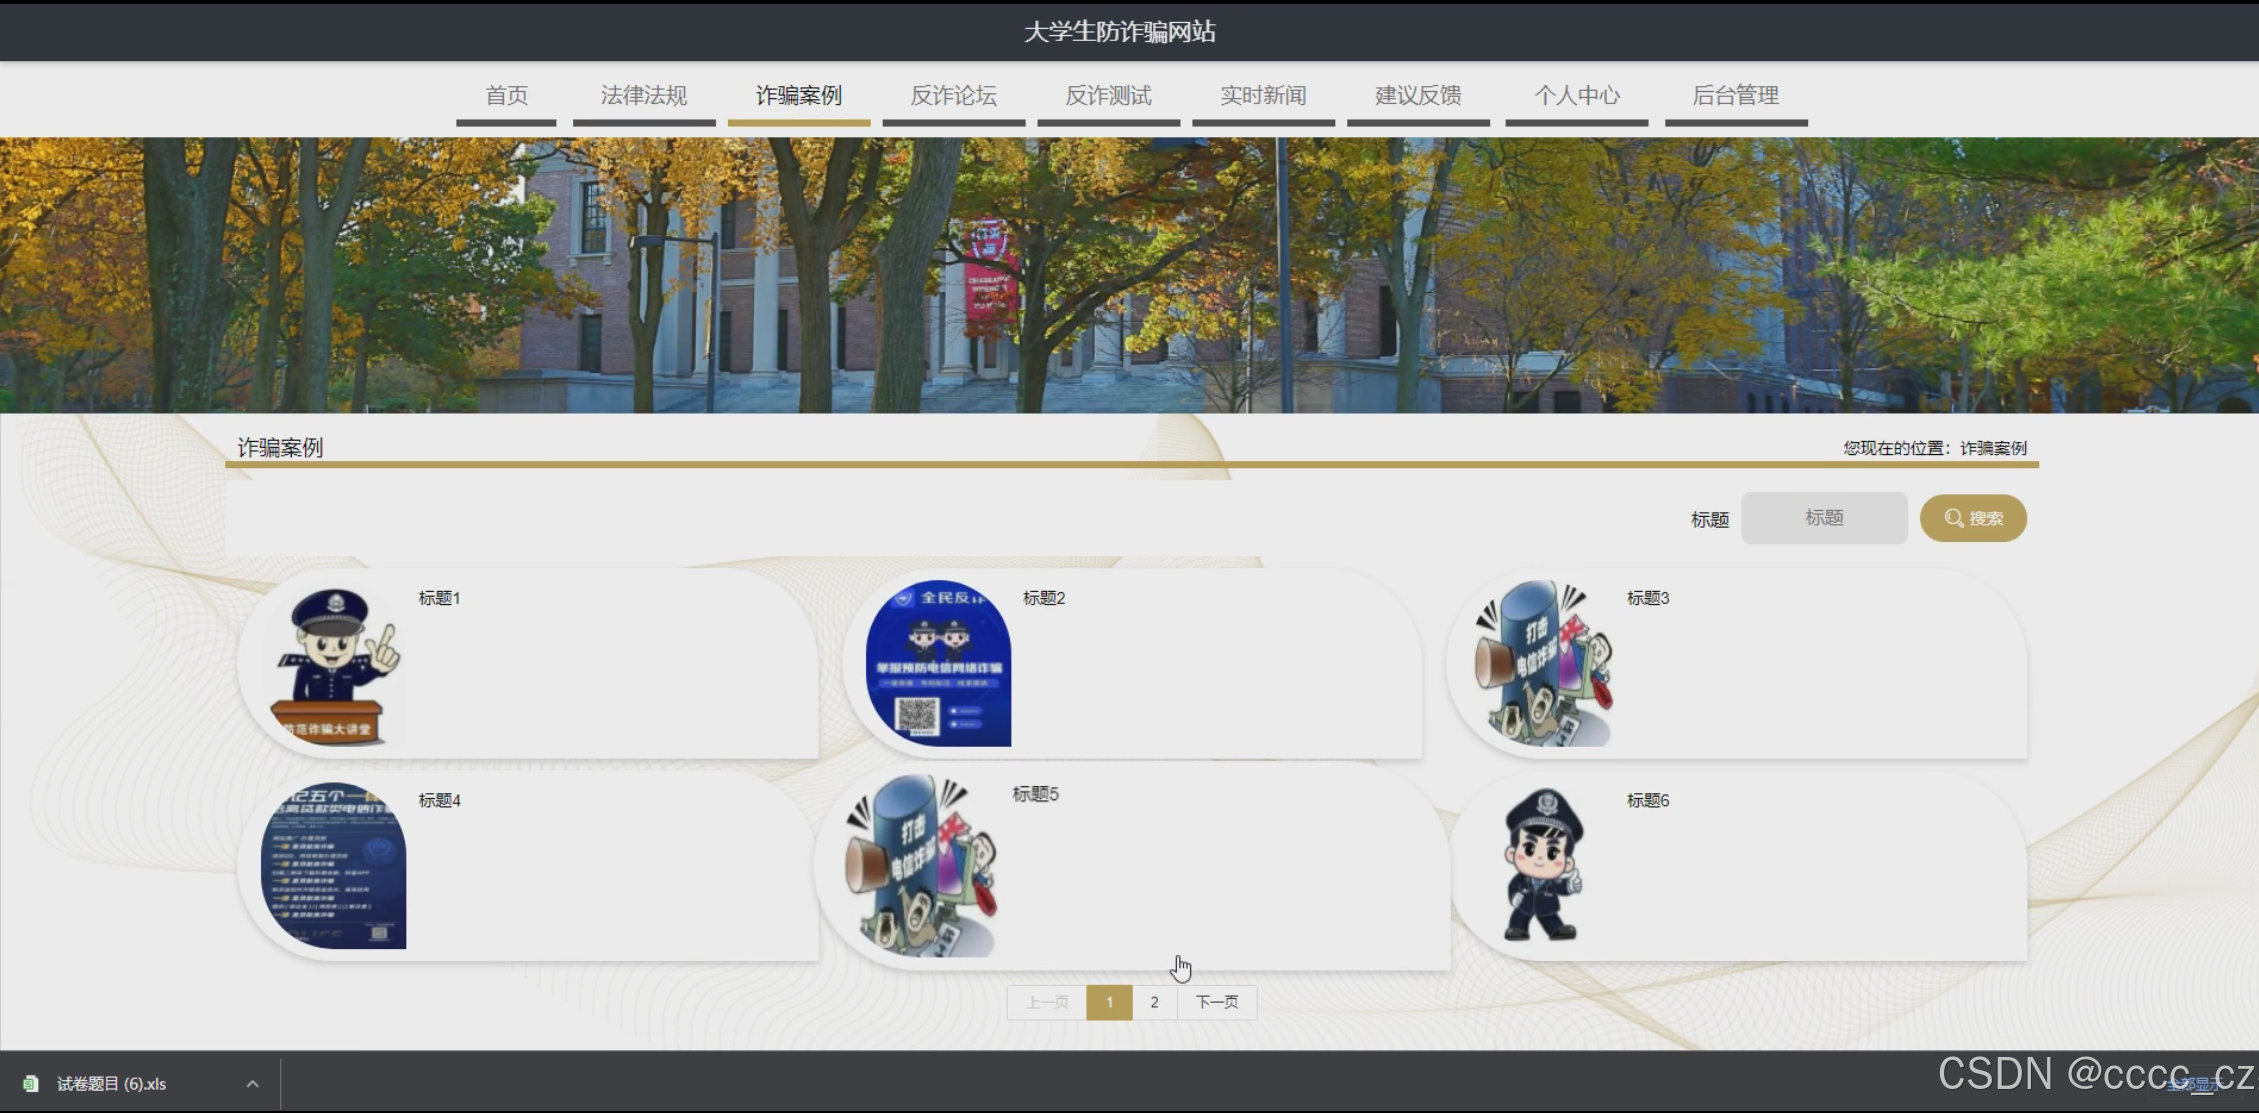This screenshot has width=2259, height=1113.
Task: Click the 下一页 next page button
Action: (x=1216, y=1002)
